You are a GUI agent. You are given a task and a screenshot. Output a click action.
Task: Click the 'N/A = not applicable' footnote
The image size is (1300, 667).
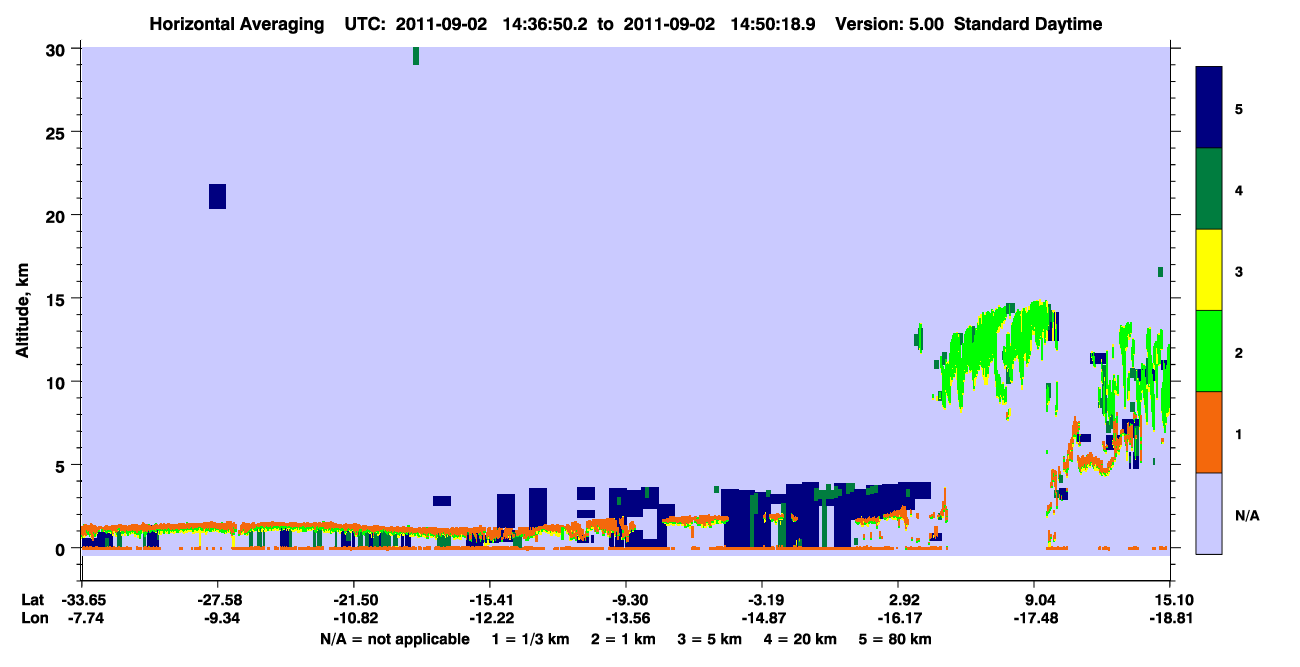[394, 639]
